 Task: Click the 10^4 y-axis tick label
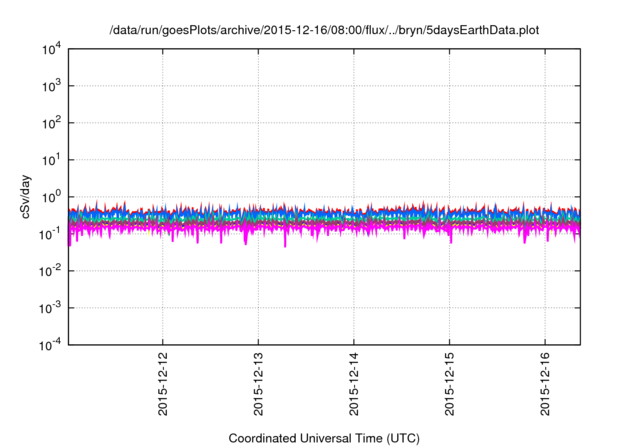(51, 49)
